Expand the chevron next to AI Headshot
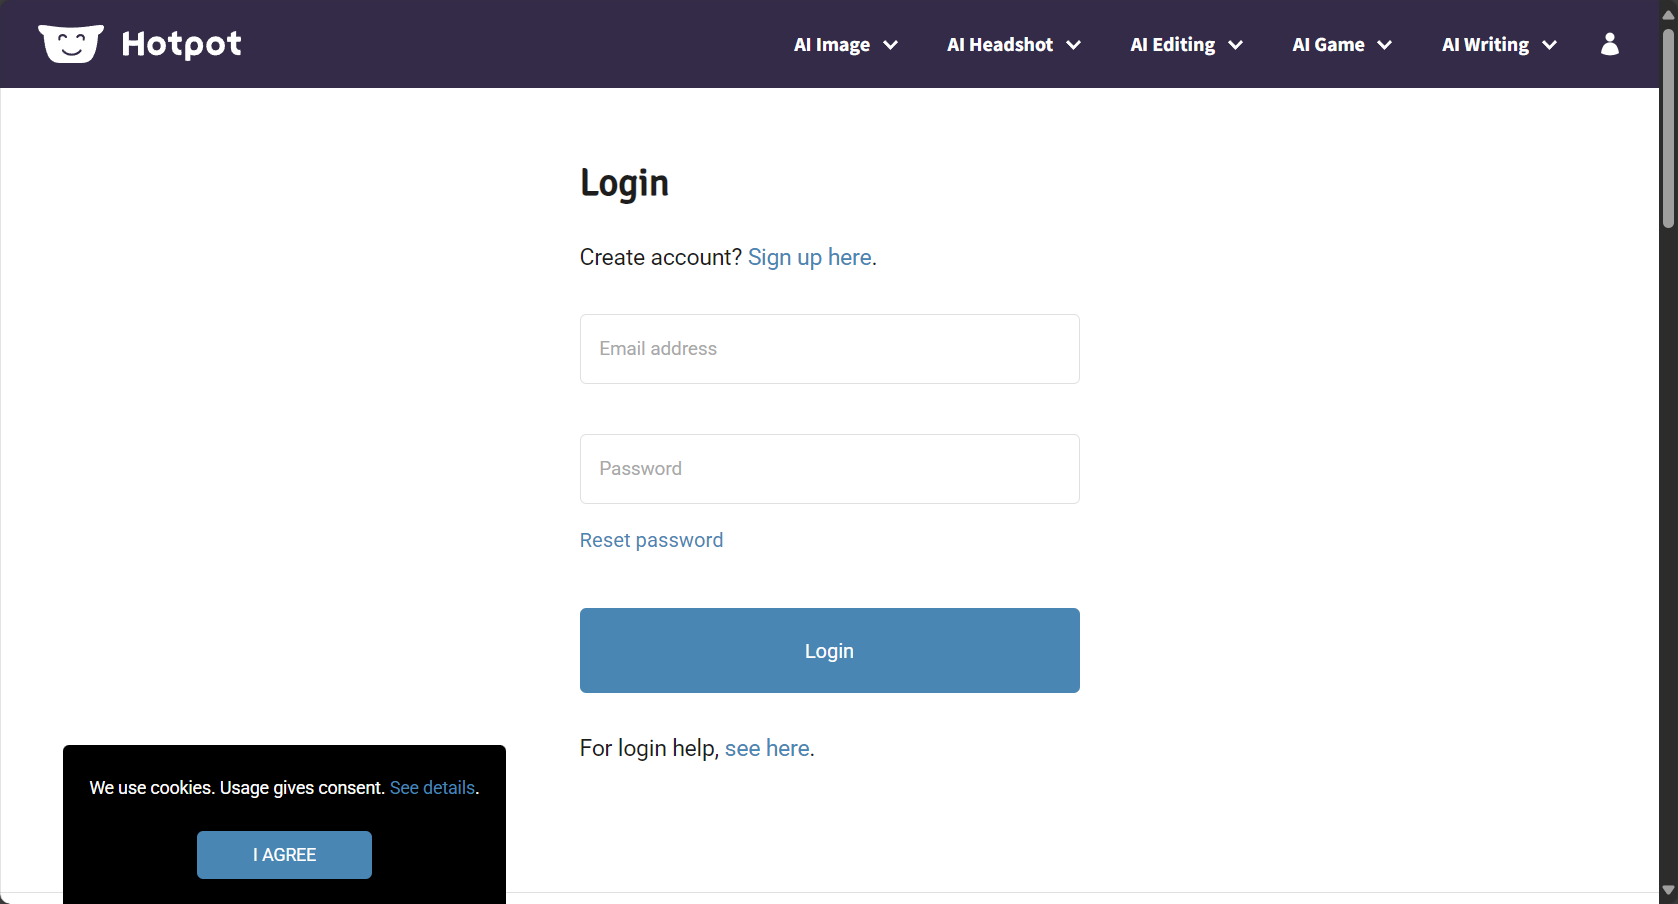Image resolution: width=1678 pixels, height=904 pixels. click(1073, 45)
